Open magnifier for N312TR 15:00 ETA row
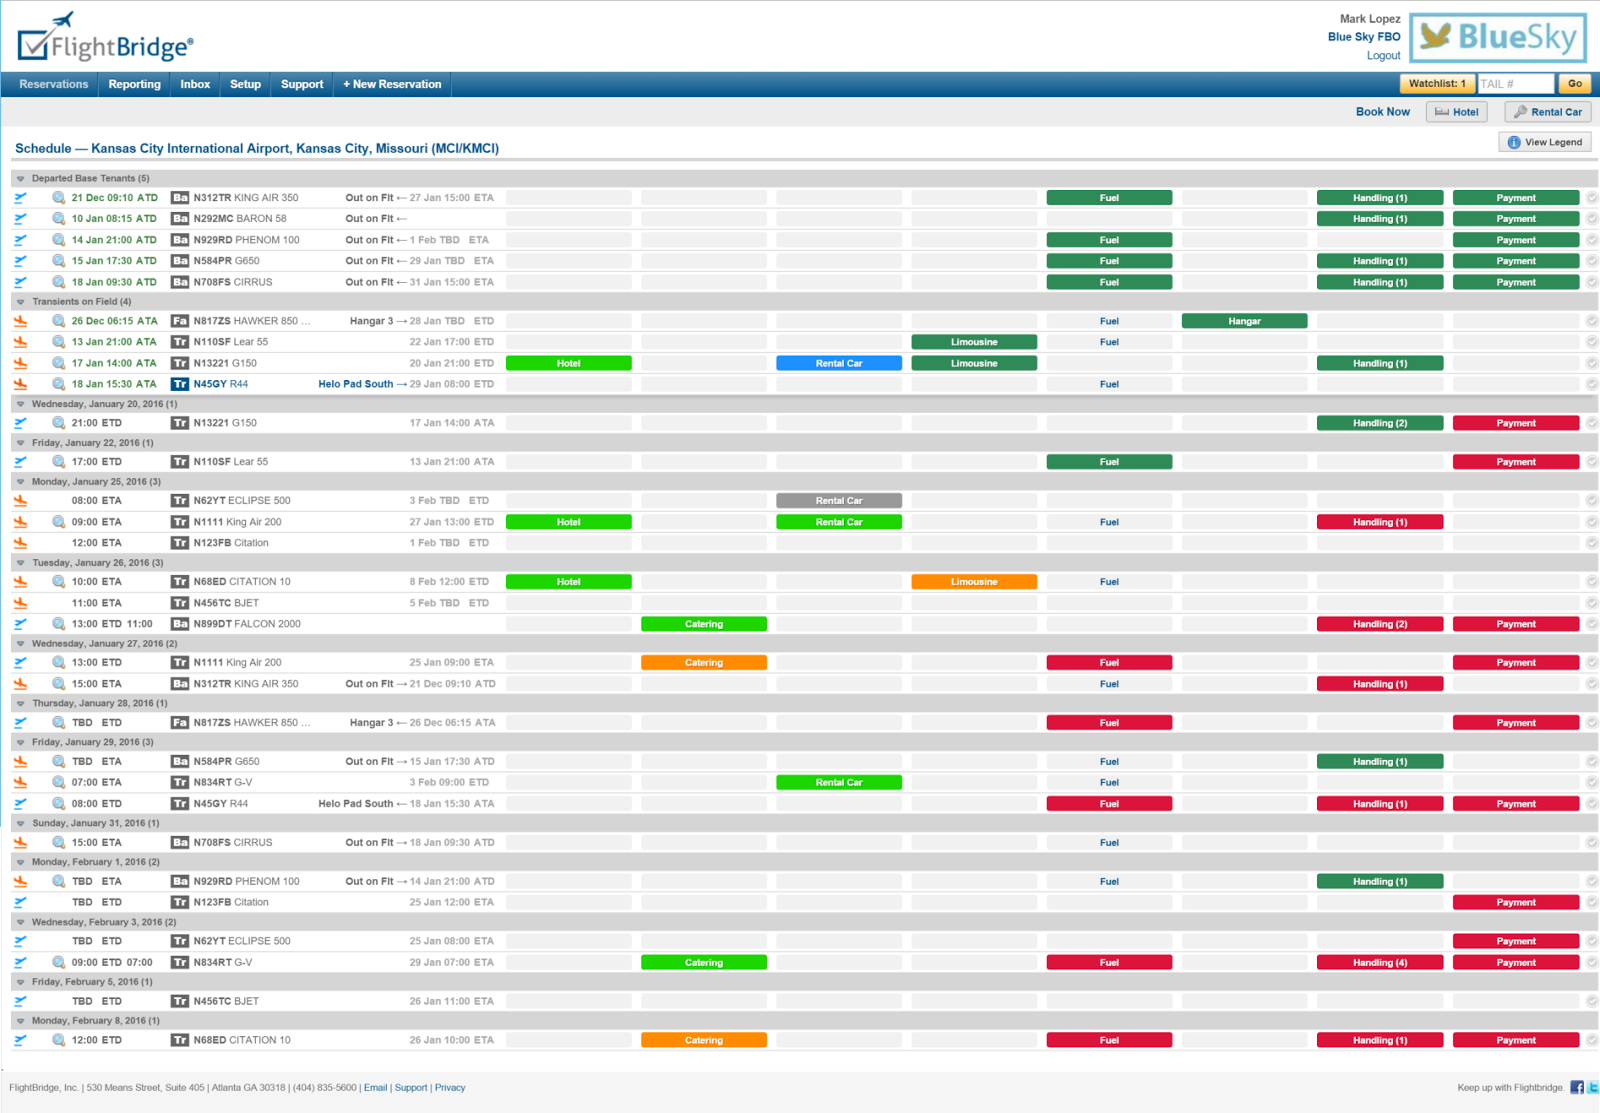This screenshot has height=1113, width=1600. [x=59, y=684]
